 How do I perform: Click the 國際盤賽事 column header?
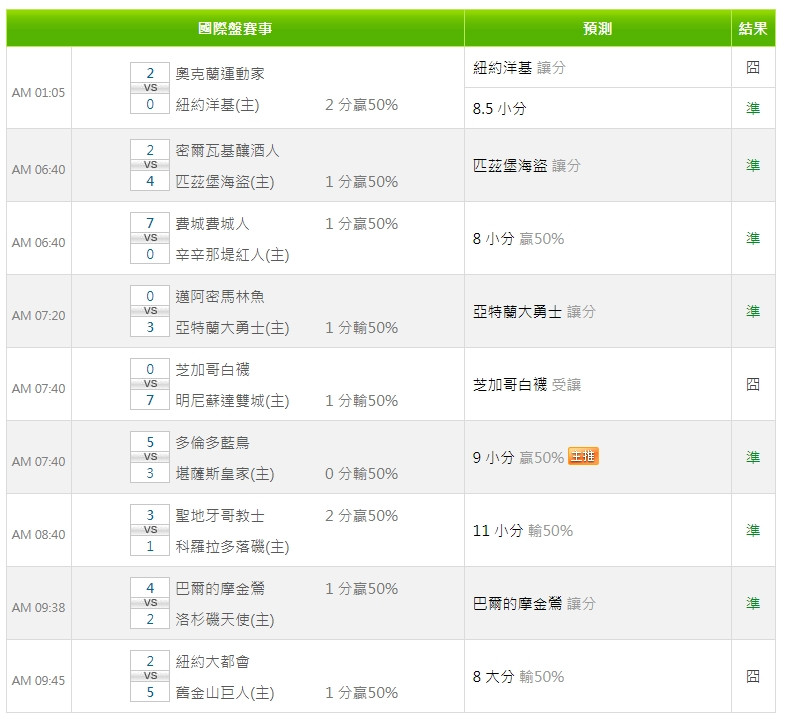click(x=235, y=28)
